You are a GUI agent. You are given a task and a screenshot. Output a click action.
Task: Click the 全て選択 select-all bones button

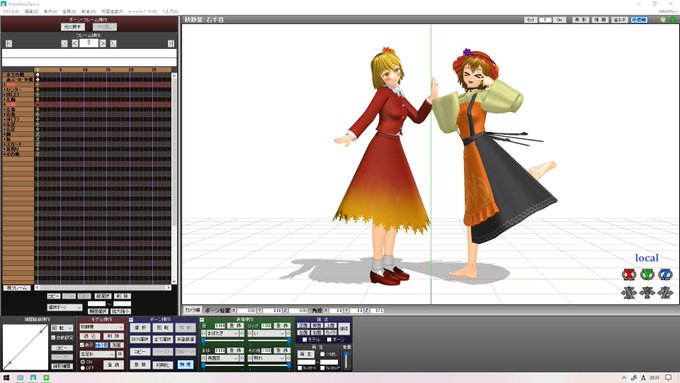[163, 339]
